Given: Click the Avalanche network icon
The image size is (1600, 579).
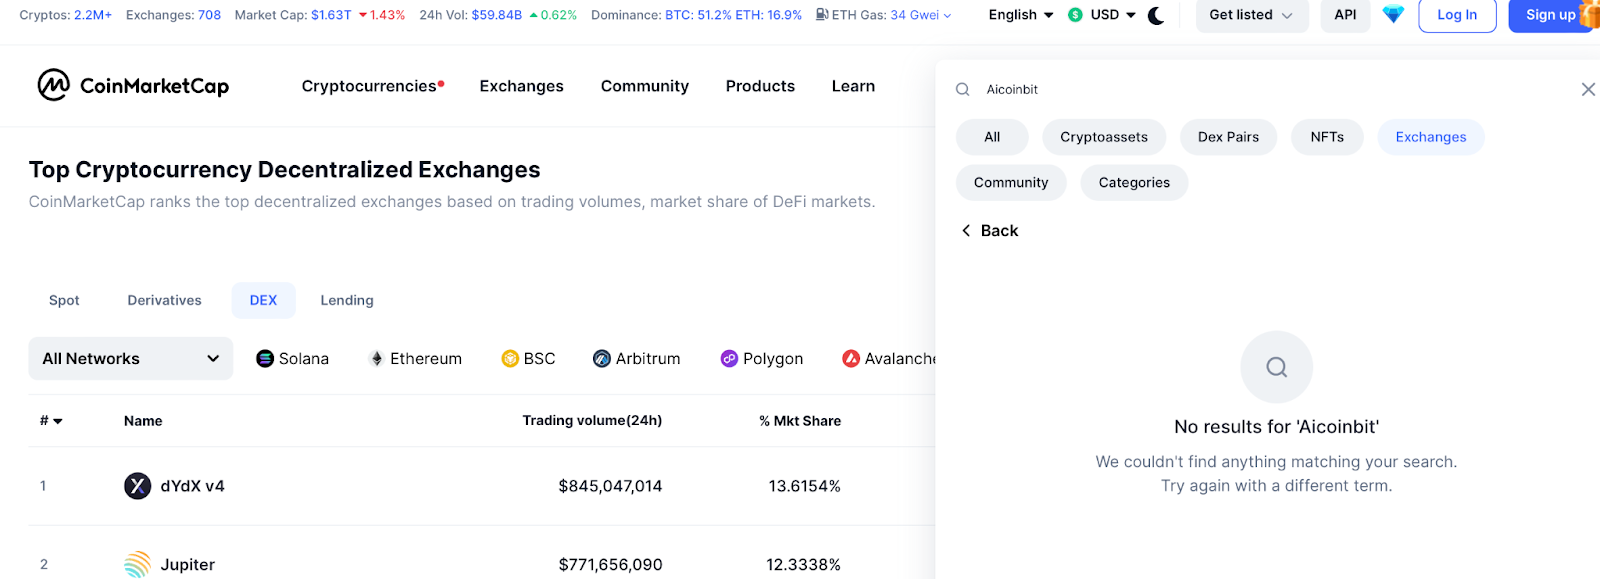Looking at the screenshot, I should (x=851, y=358).
